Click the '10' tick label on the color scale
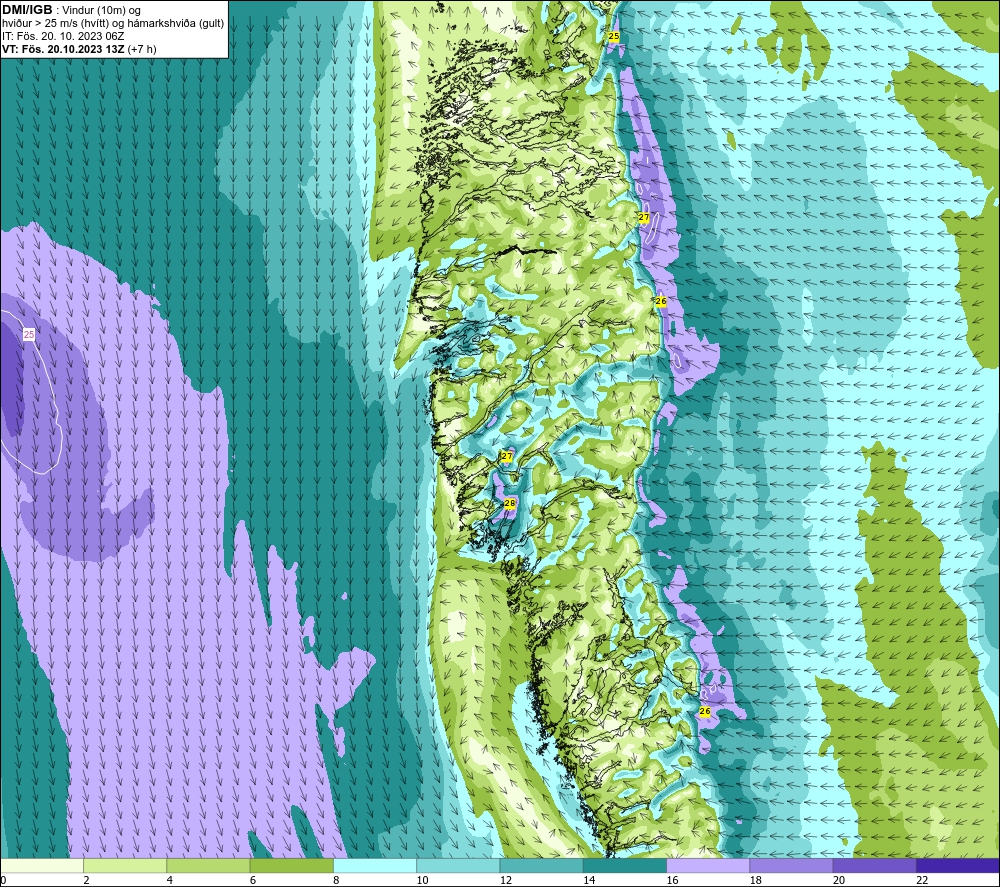Viewport: 1000px width, 887px height. tap(422, 881)
